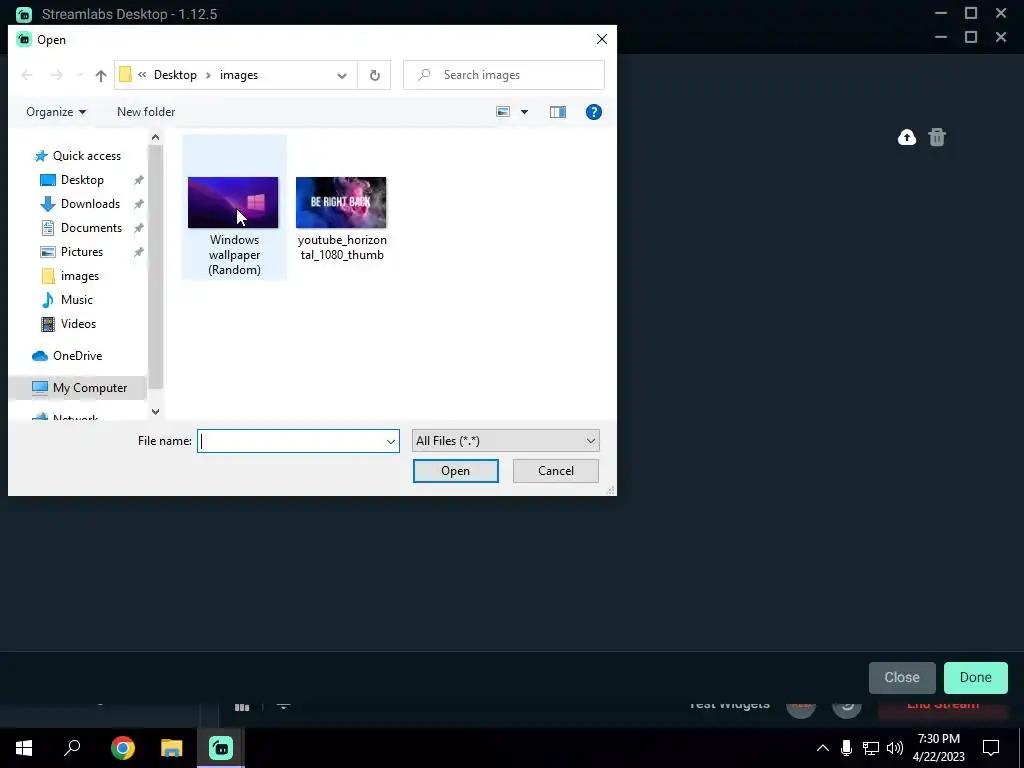1024x768 pixels.
Task: Create a New folder
Action: pos(146,112)
